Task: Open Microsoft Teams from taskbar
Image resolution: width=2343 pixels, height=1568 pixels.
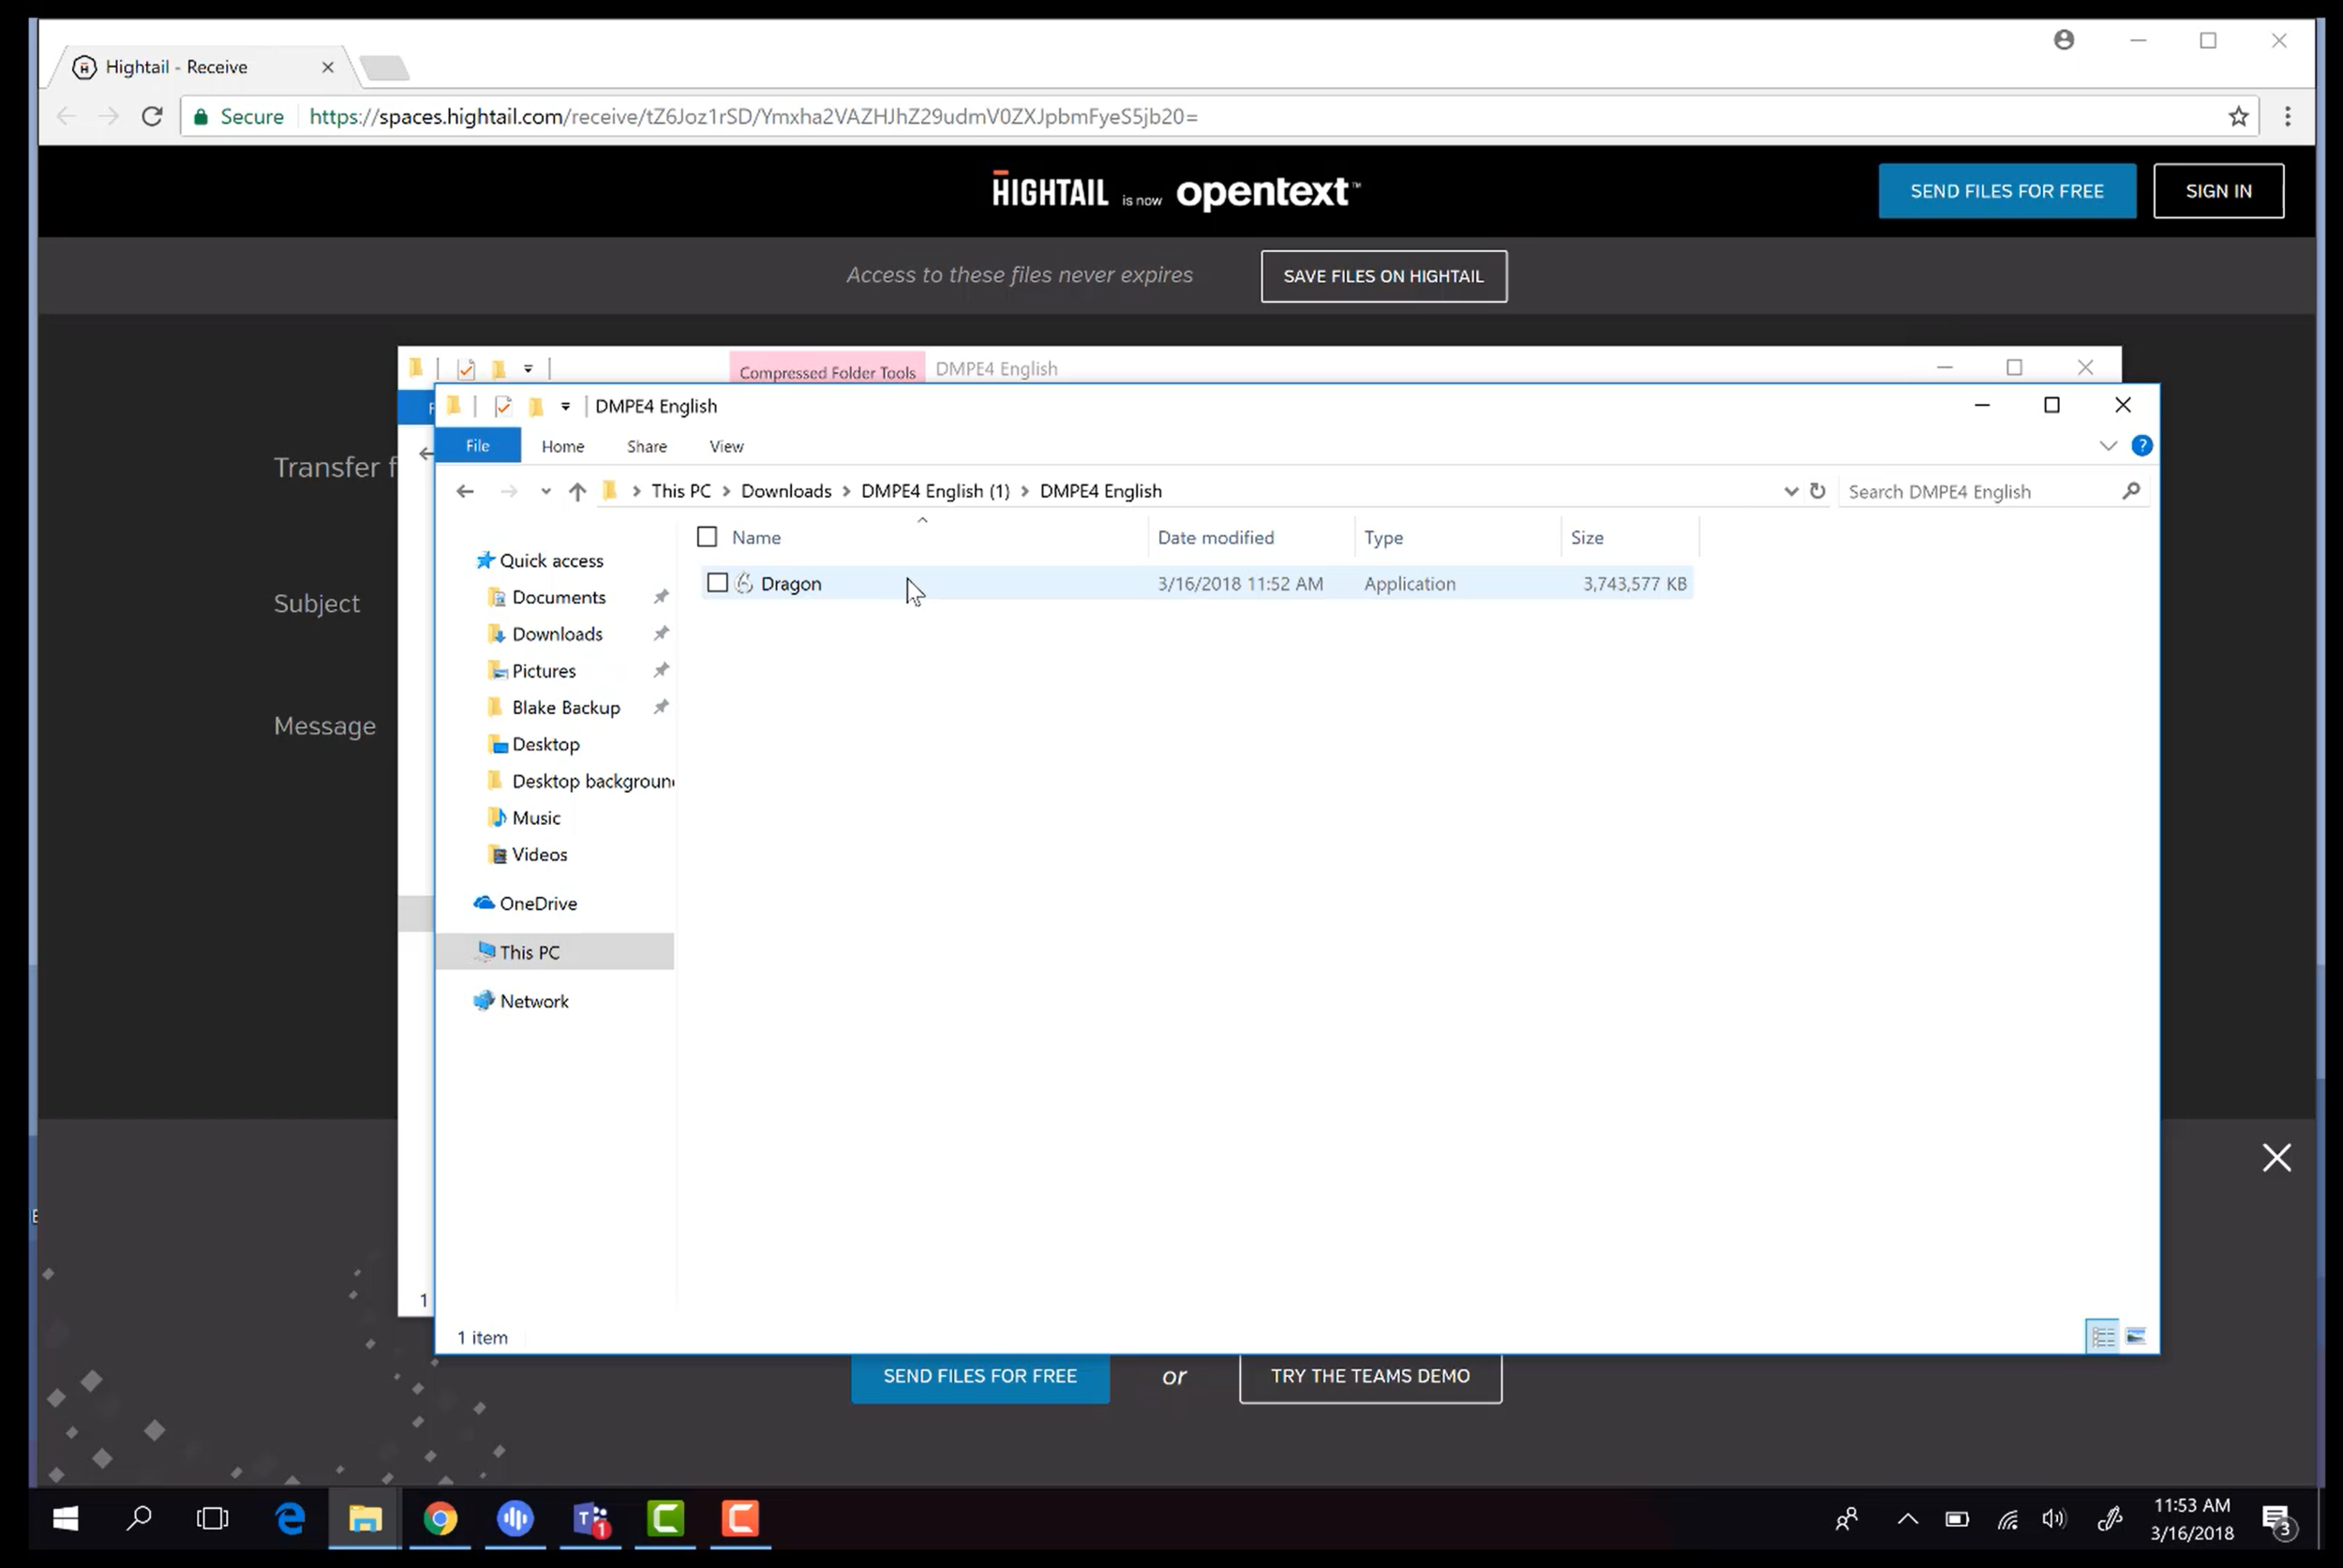Action: (590, 1519)
